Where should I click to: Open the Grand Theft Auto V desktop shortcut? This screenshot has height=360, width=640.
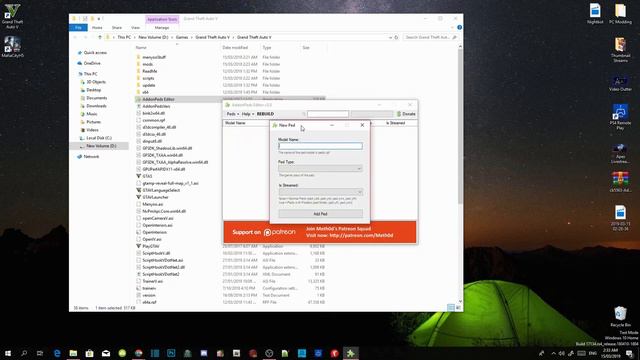click(x=12, y=16)
